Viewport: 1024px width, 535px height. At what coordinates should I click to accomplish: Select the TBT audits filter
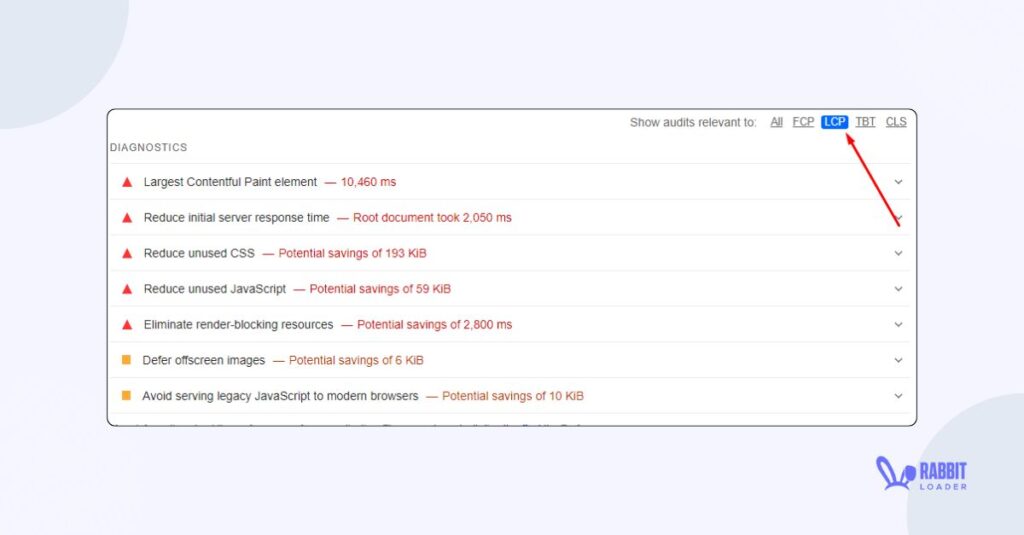click(865, 122)
